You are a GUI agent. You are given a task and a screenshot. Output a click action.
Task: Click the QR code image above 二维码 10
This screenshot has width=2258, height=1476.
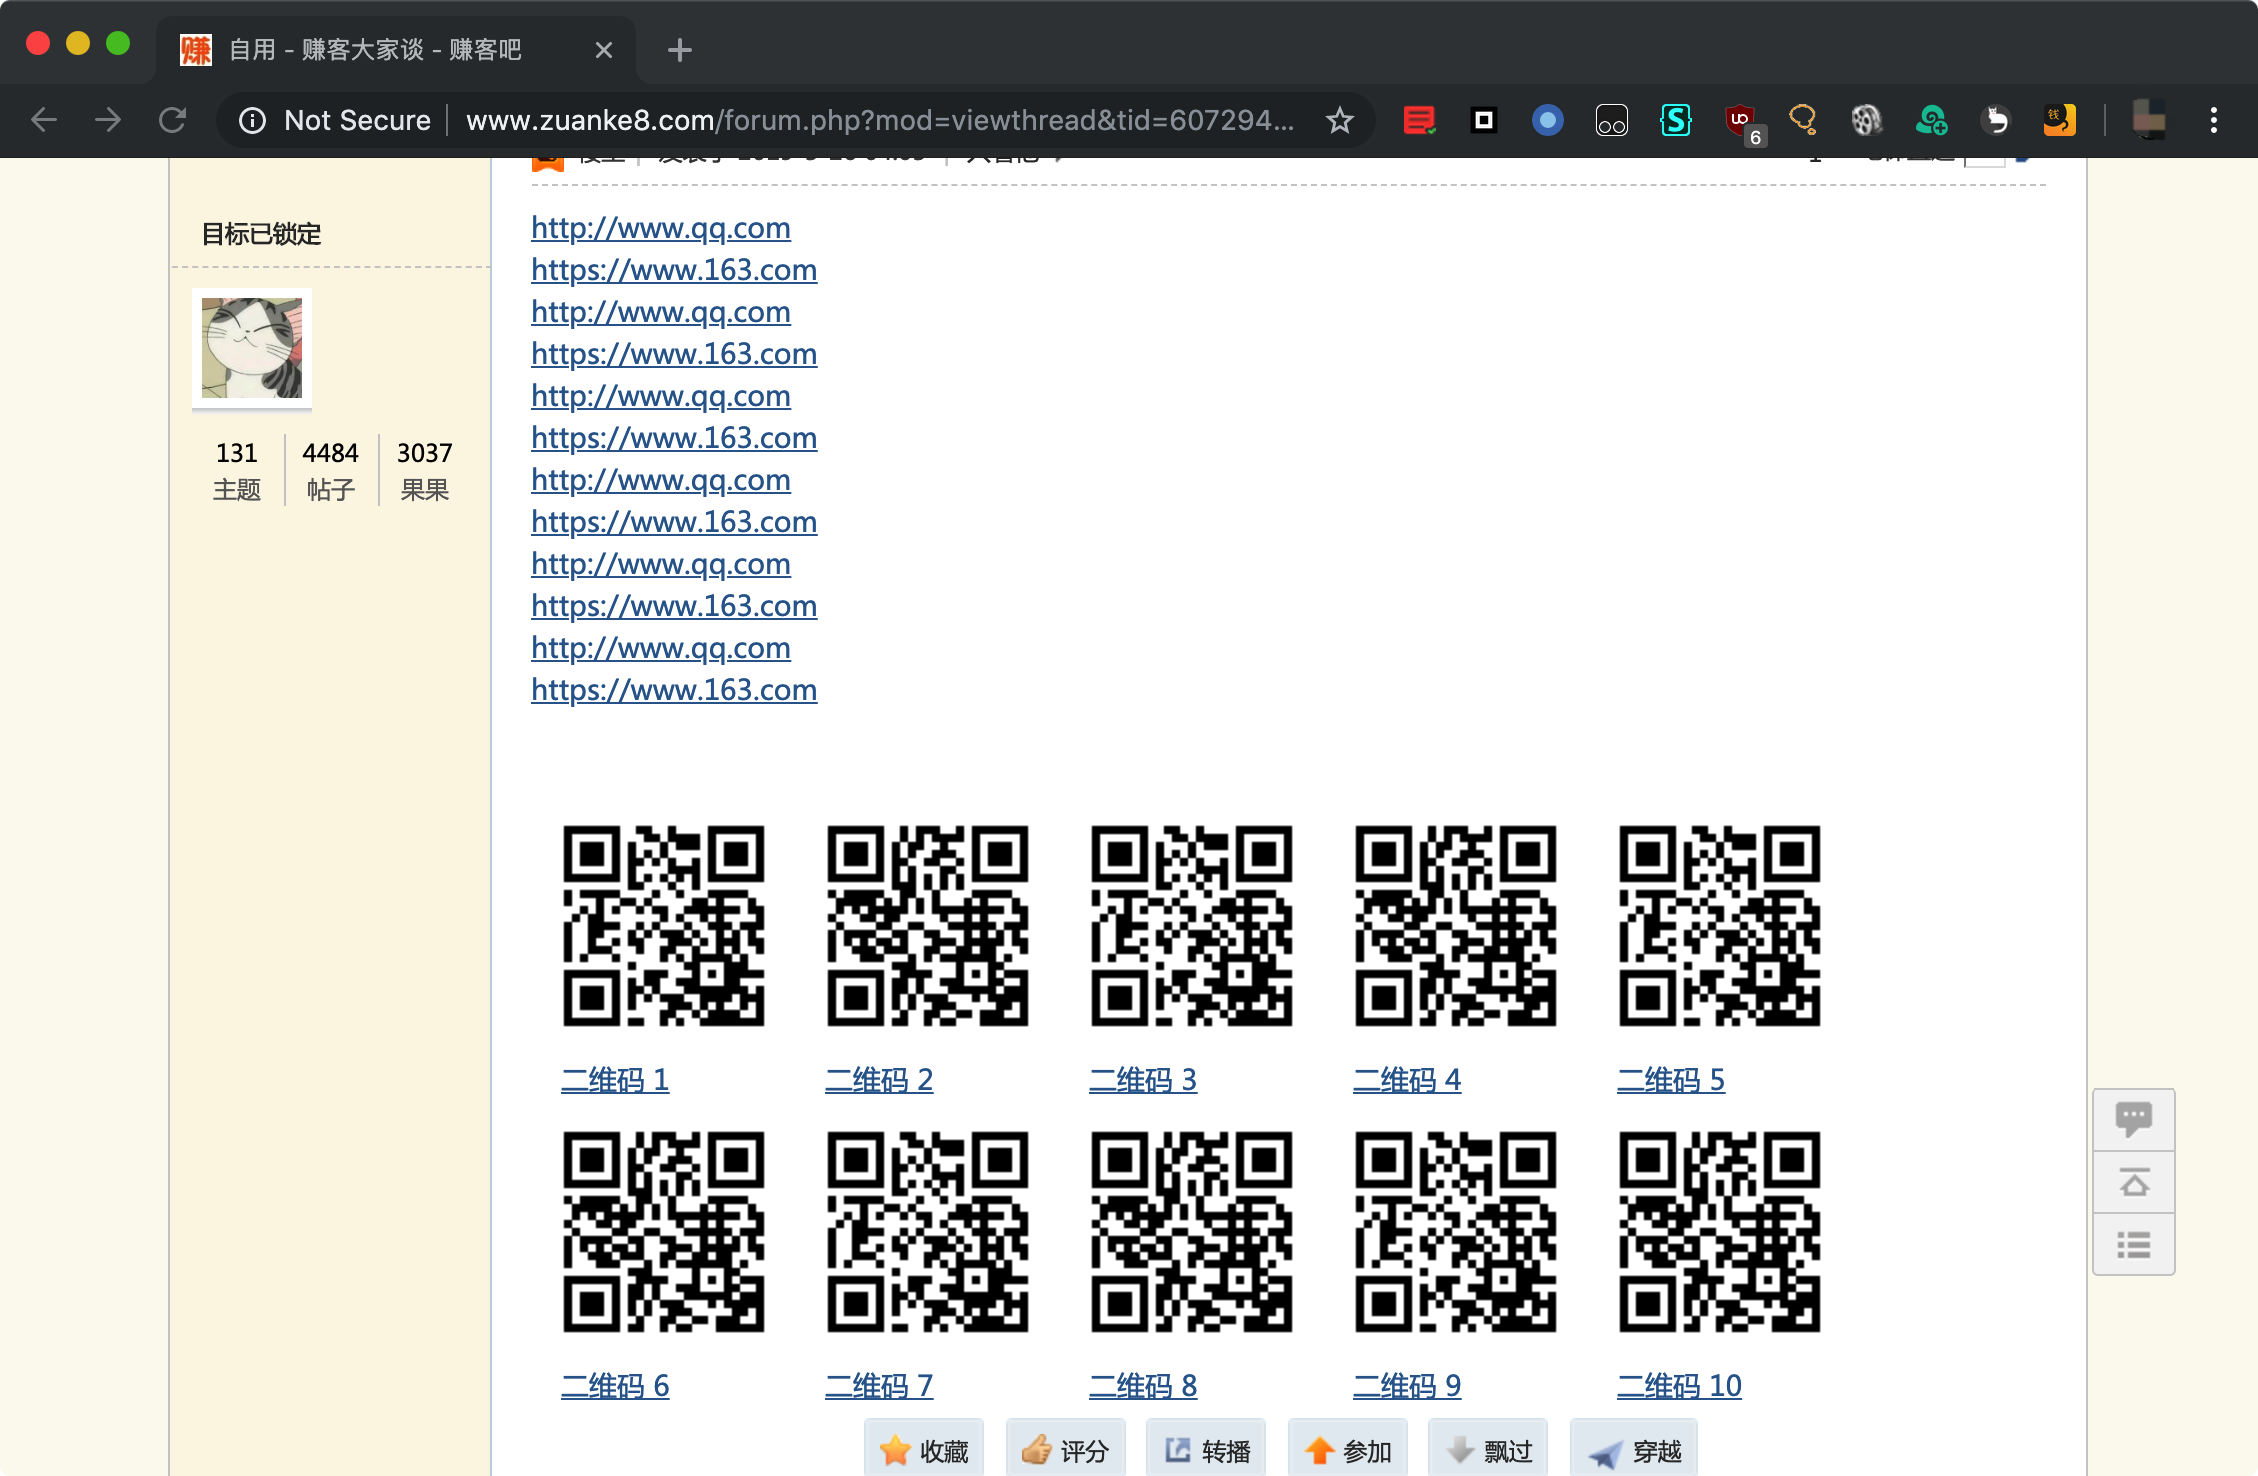click(1720, 1232)
